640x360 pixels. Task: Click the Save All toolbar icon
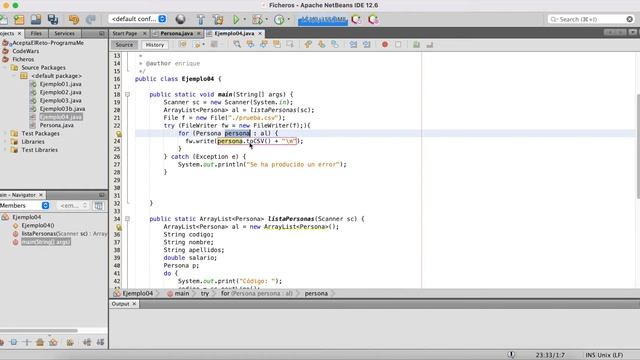click(53, 19)
